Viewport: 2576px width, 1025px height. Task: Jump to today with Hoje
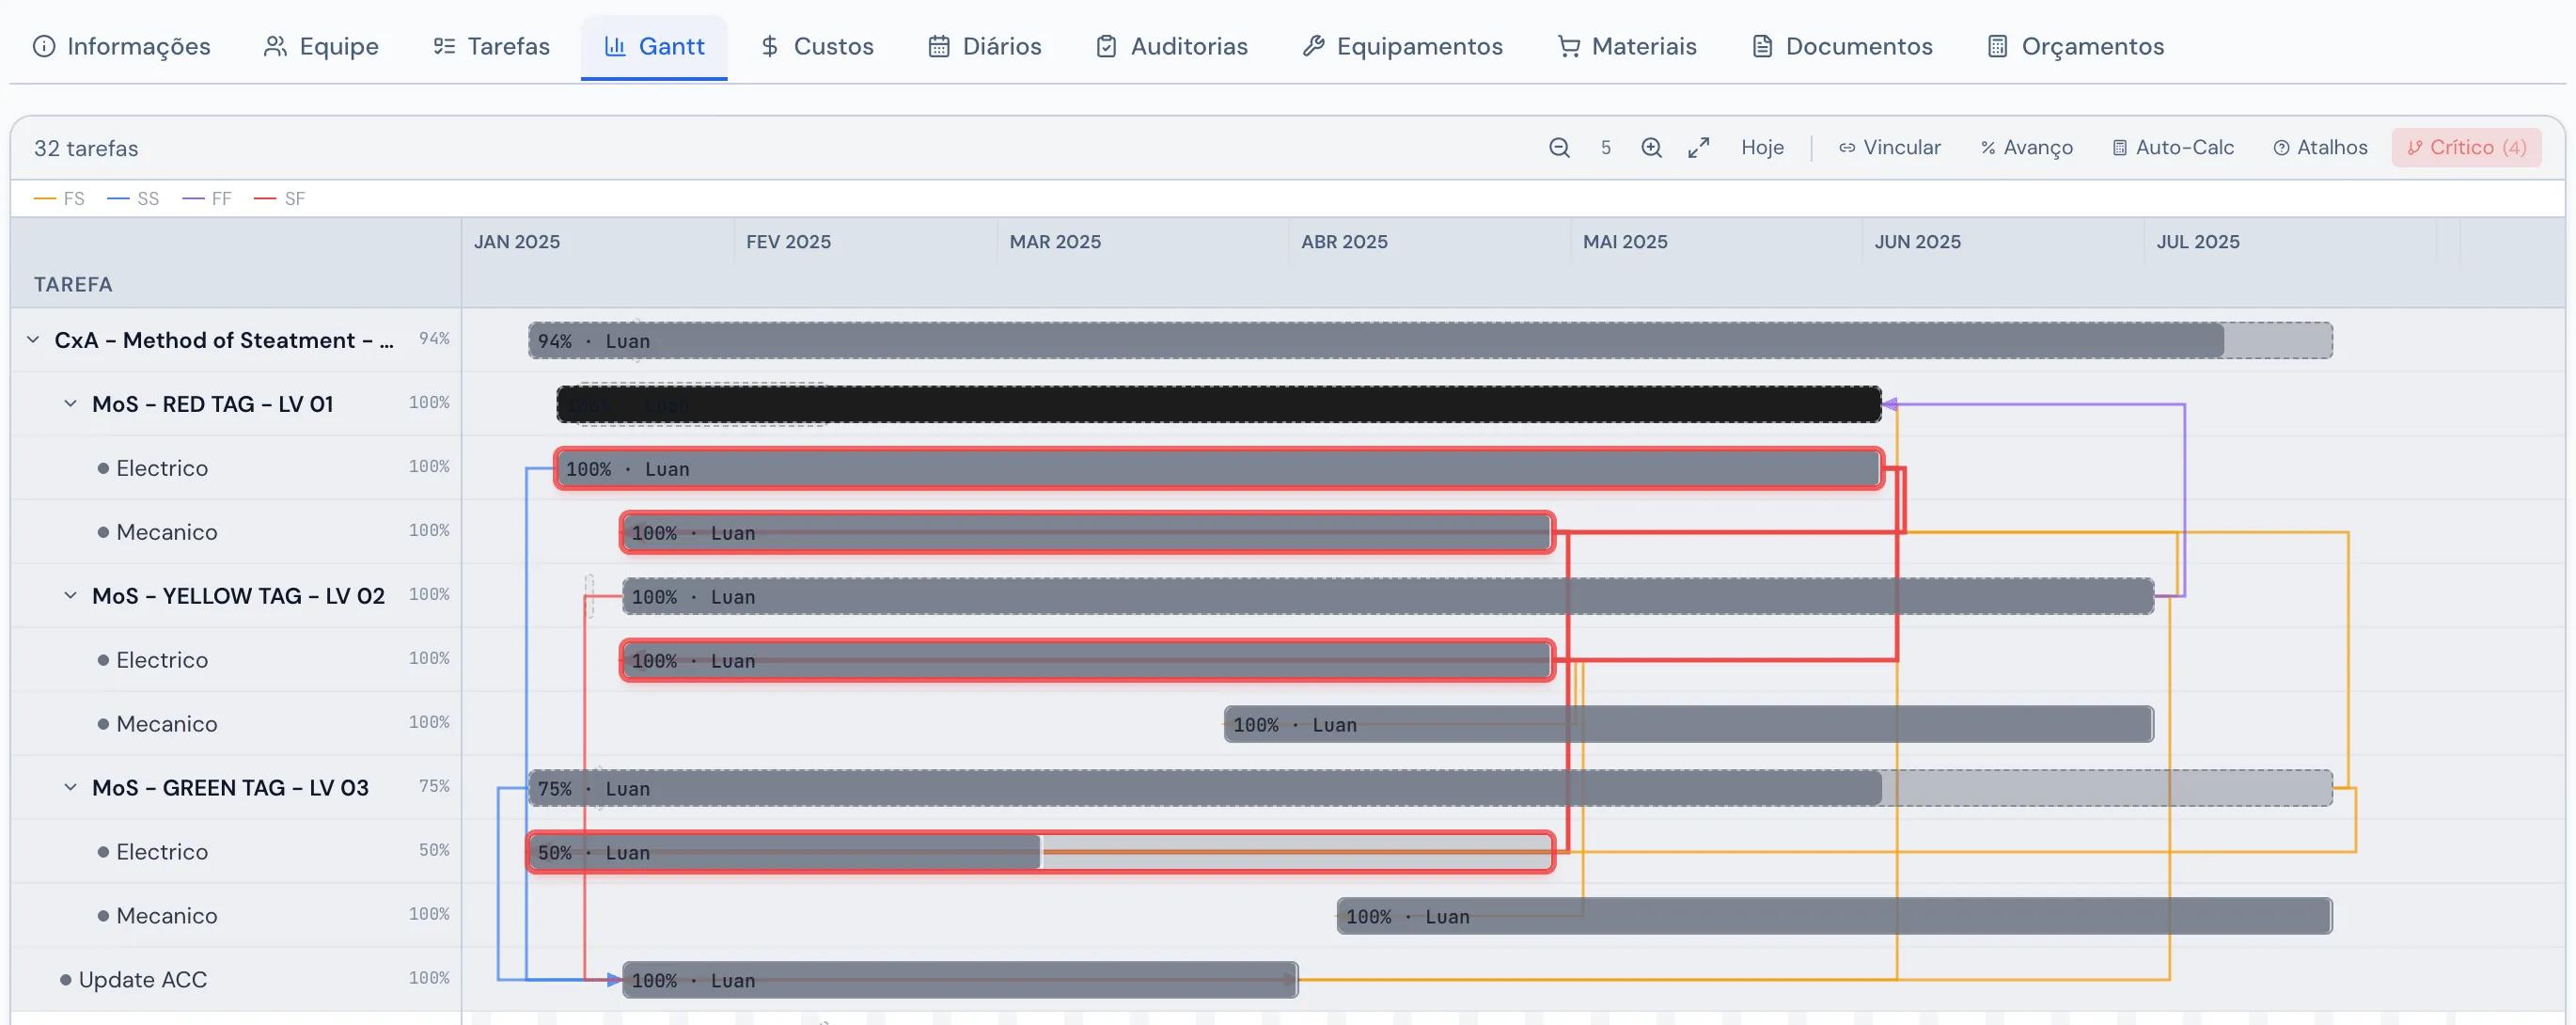pos(1762,148)
